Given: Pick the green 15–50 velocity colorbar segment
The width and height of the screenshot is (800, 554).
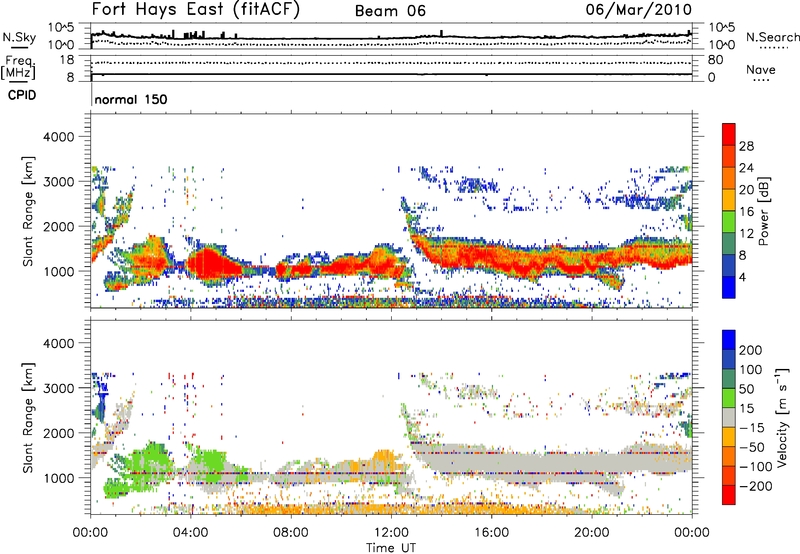Looking at the screenshot, I should tap(729, 398).
